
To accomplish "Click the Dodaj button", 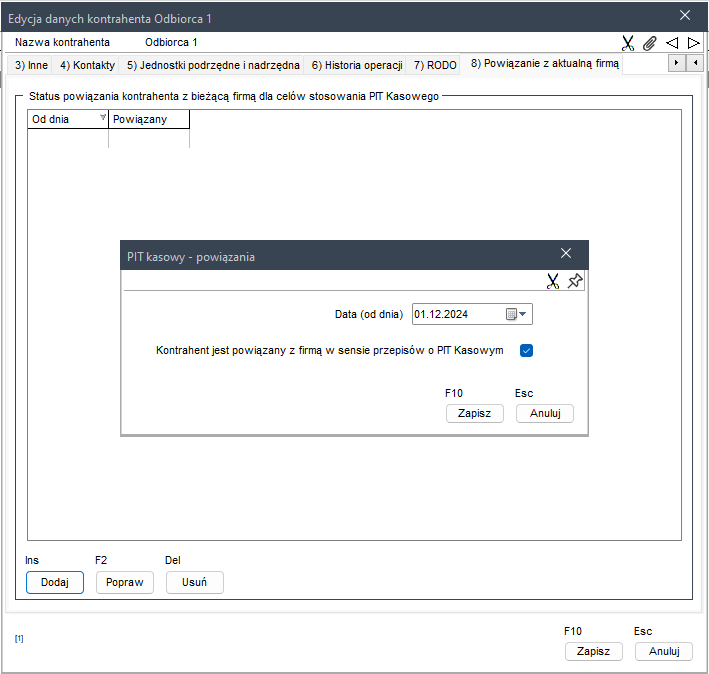I will (55, 582).
